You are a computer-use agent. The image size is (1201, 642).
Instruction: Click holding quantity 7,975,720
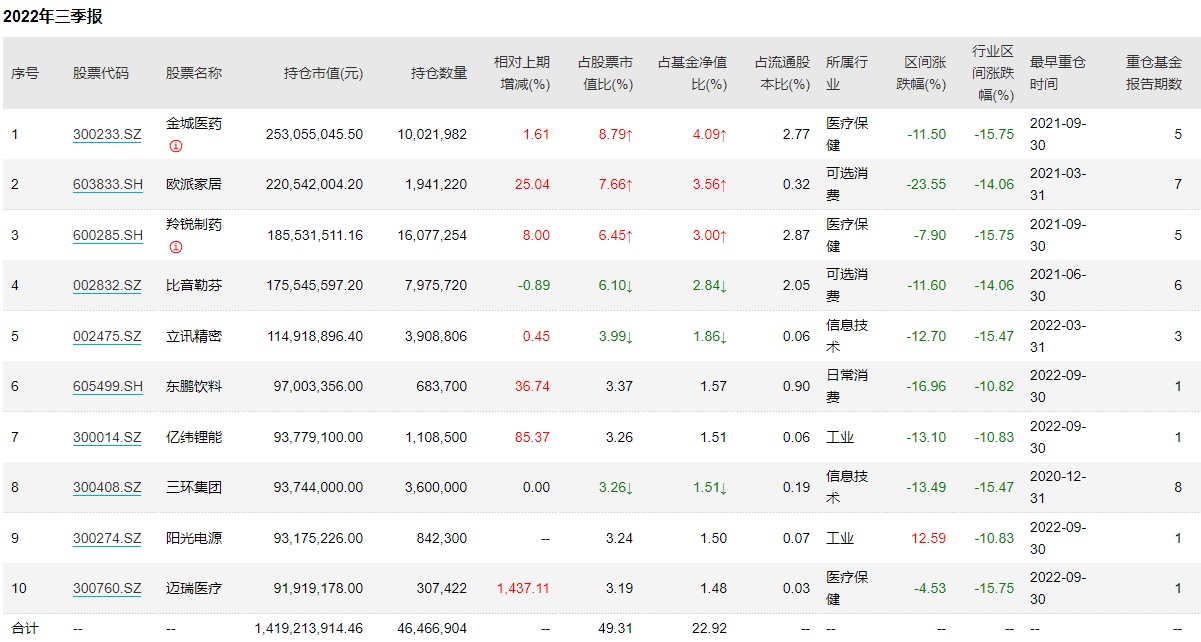436,285
